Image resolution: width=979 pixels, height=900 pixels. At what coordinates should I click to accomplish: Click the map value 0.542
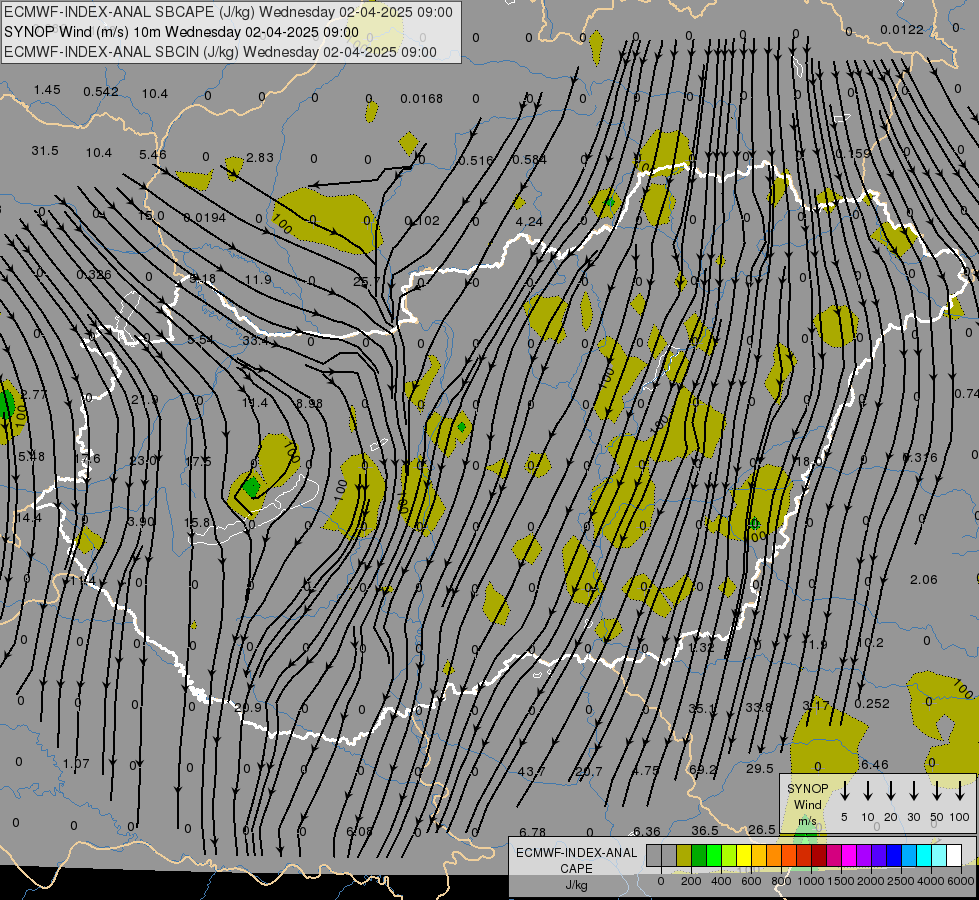tap(101, 92)
